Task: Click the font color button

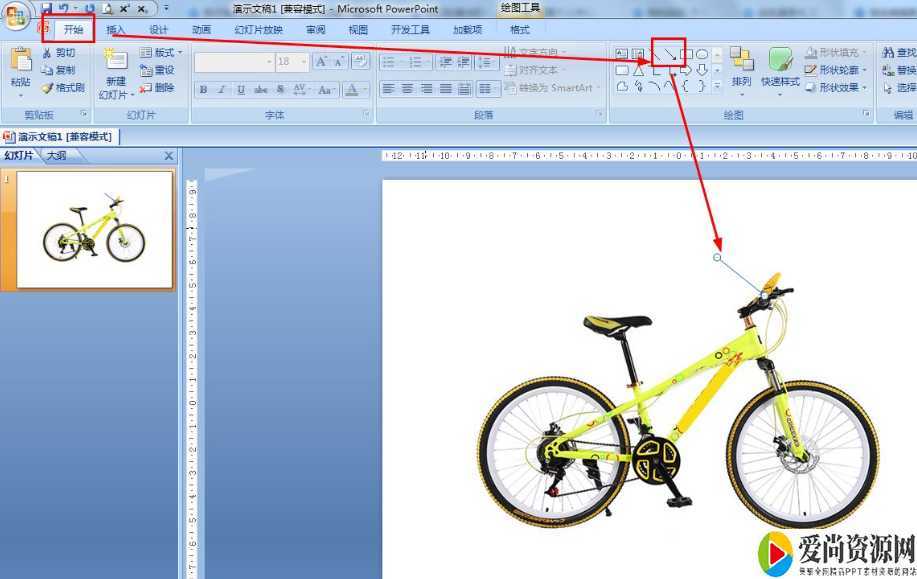Action: tap(351, 90)
